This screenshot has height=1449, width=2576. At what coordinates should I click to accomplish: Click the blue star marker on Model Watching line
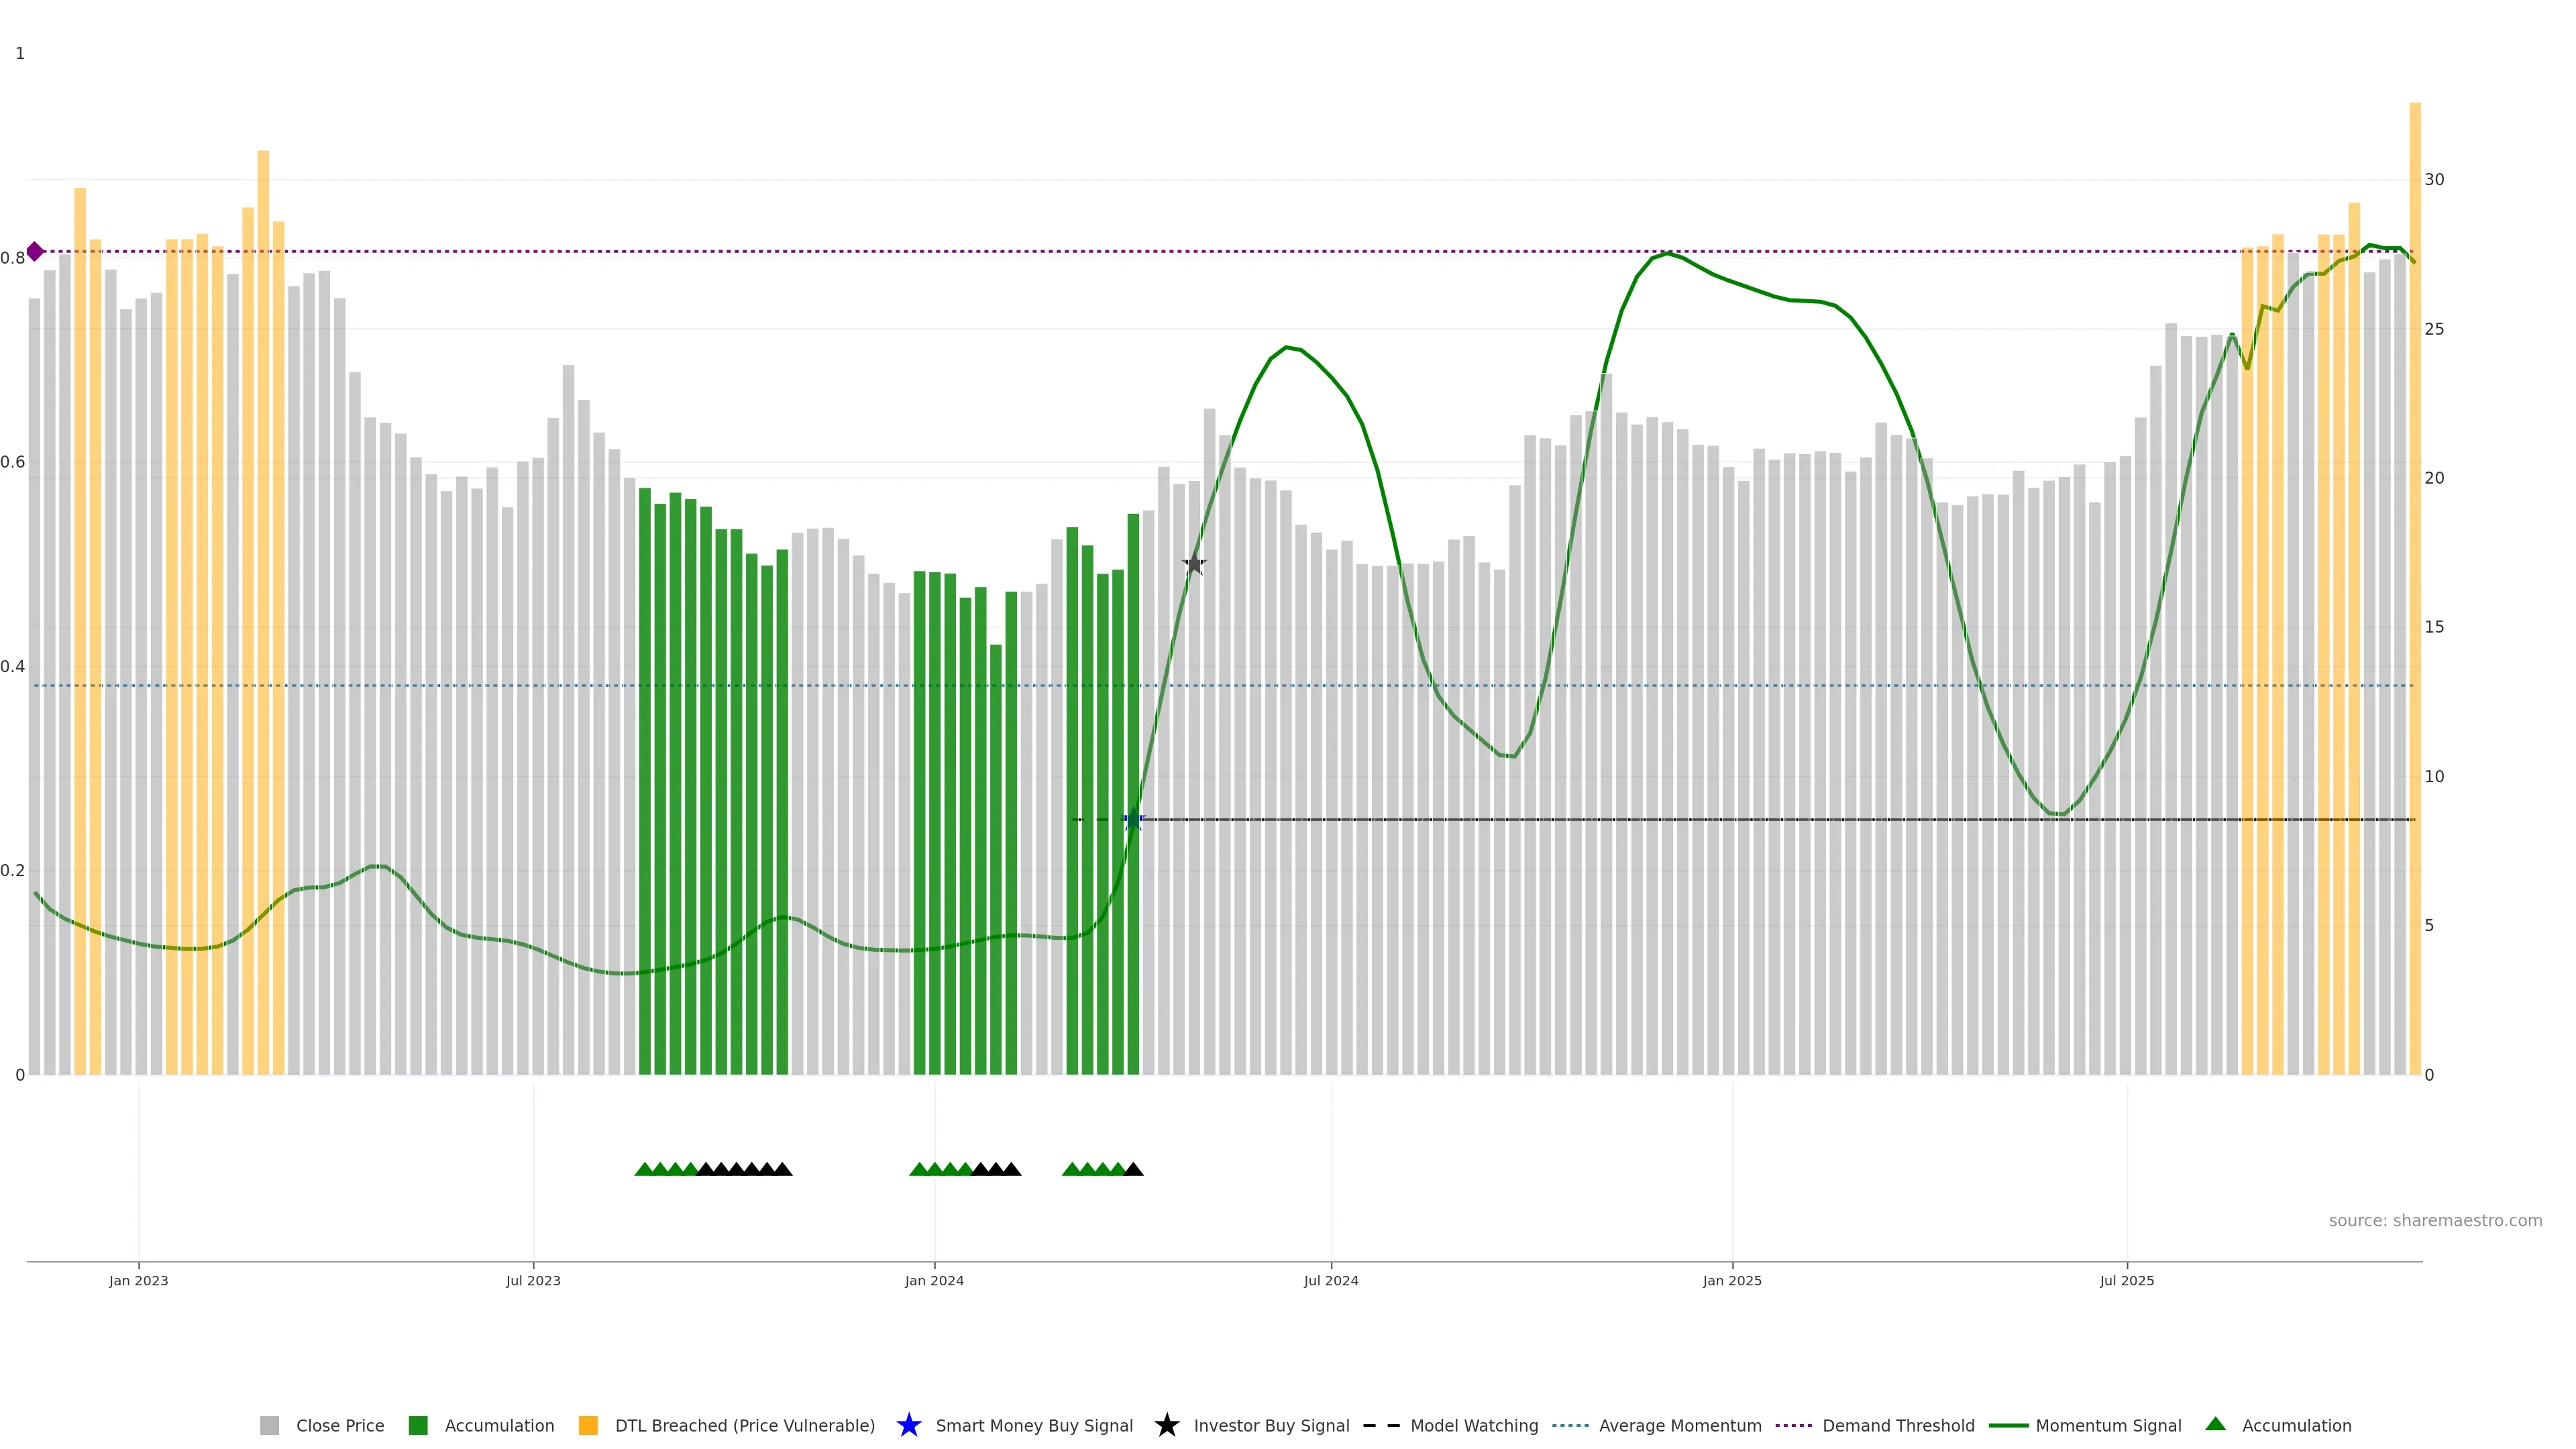point(1133,820)
